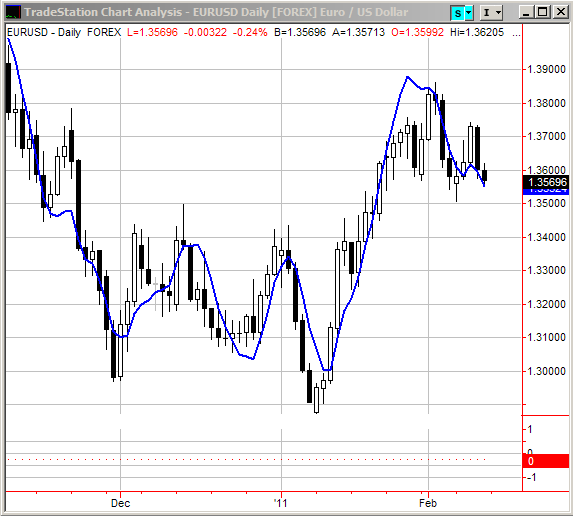Click the 1.39000 price axis label
Image resolution: width=573 pixels, height=516 pixels.
[546, 69]
